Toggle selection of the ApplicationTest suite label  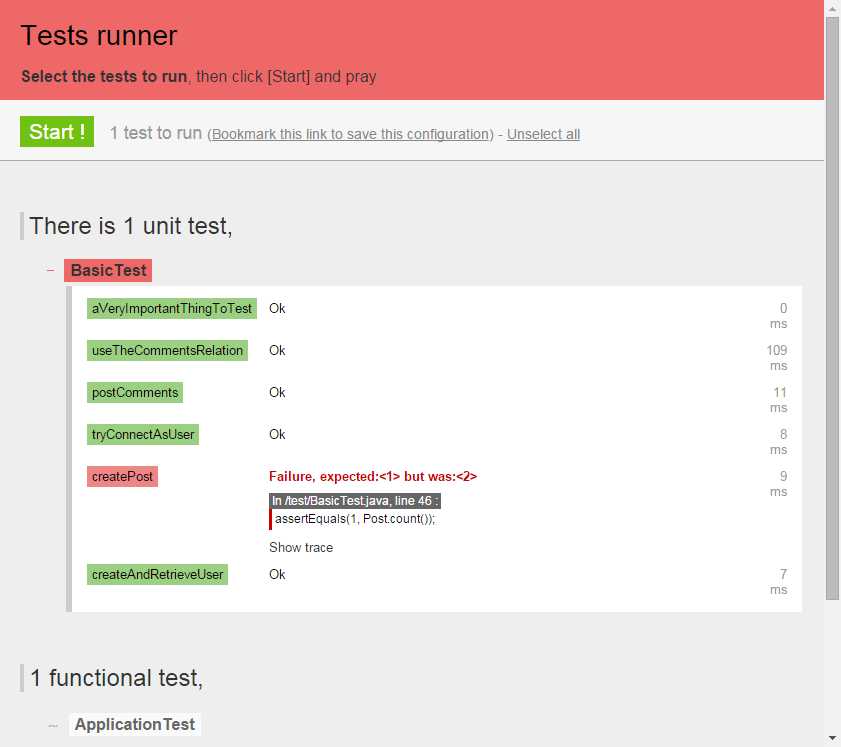coord(134,724)
